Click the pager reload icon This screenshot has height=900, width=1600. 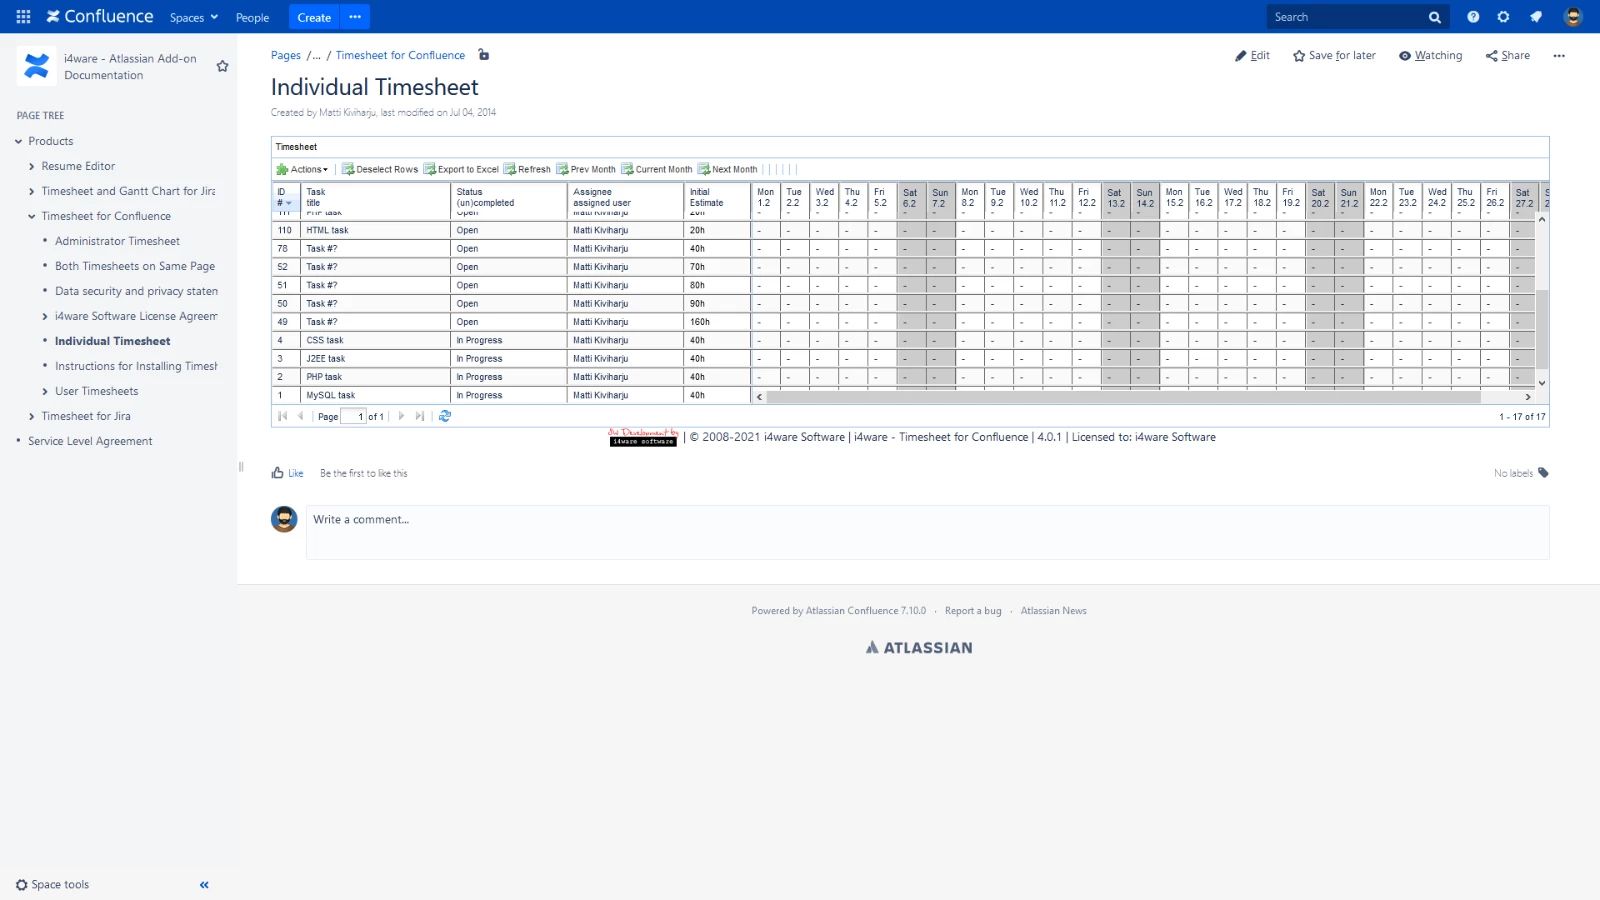tap(445, 416)
